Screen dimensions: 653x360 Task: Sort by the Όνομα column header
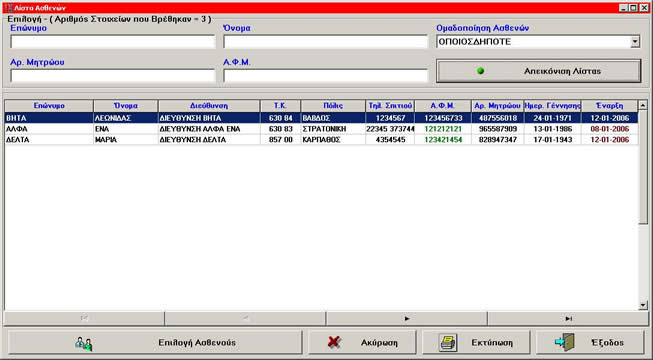[x=126, y=106]
